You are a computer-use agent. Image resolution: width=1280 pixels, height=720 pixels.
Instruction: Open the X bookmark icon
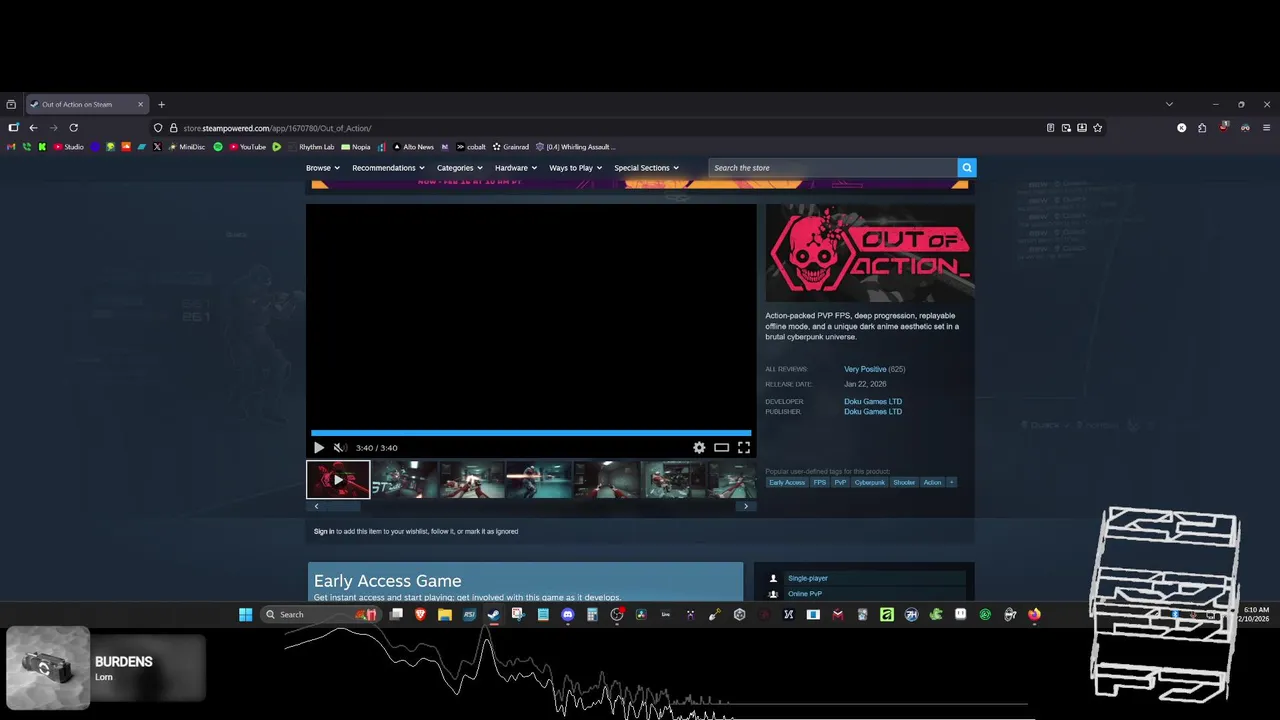pos(157,147)
